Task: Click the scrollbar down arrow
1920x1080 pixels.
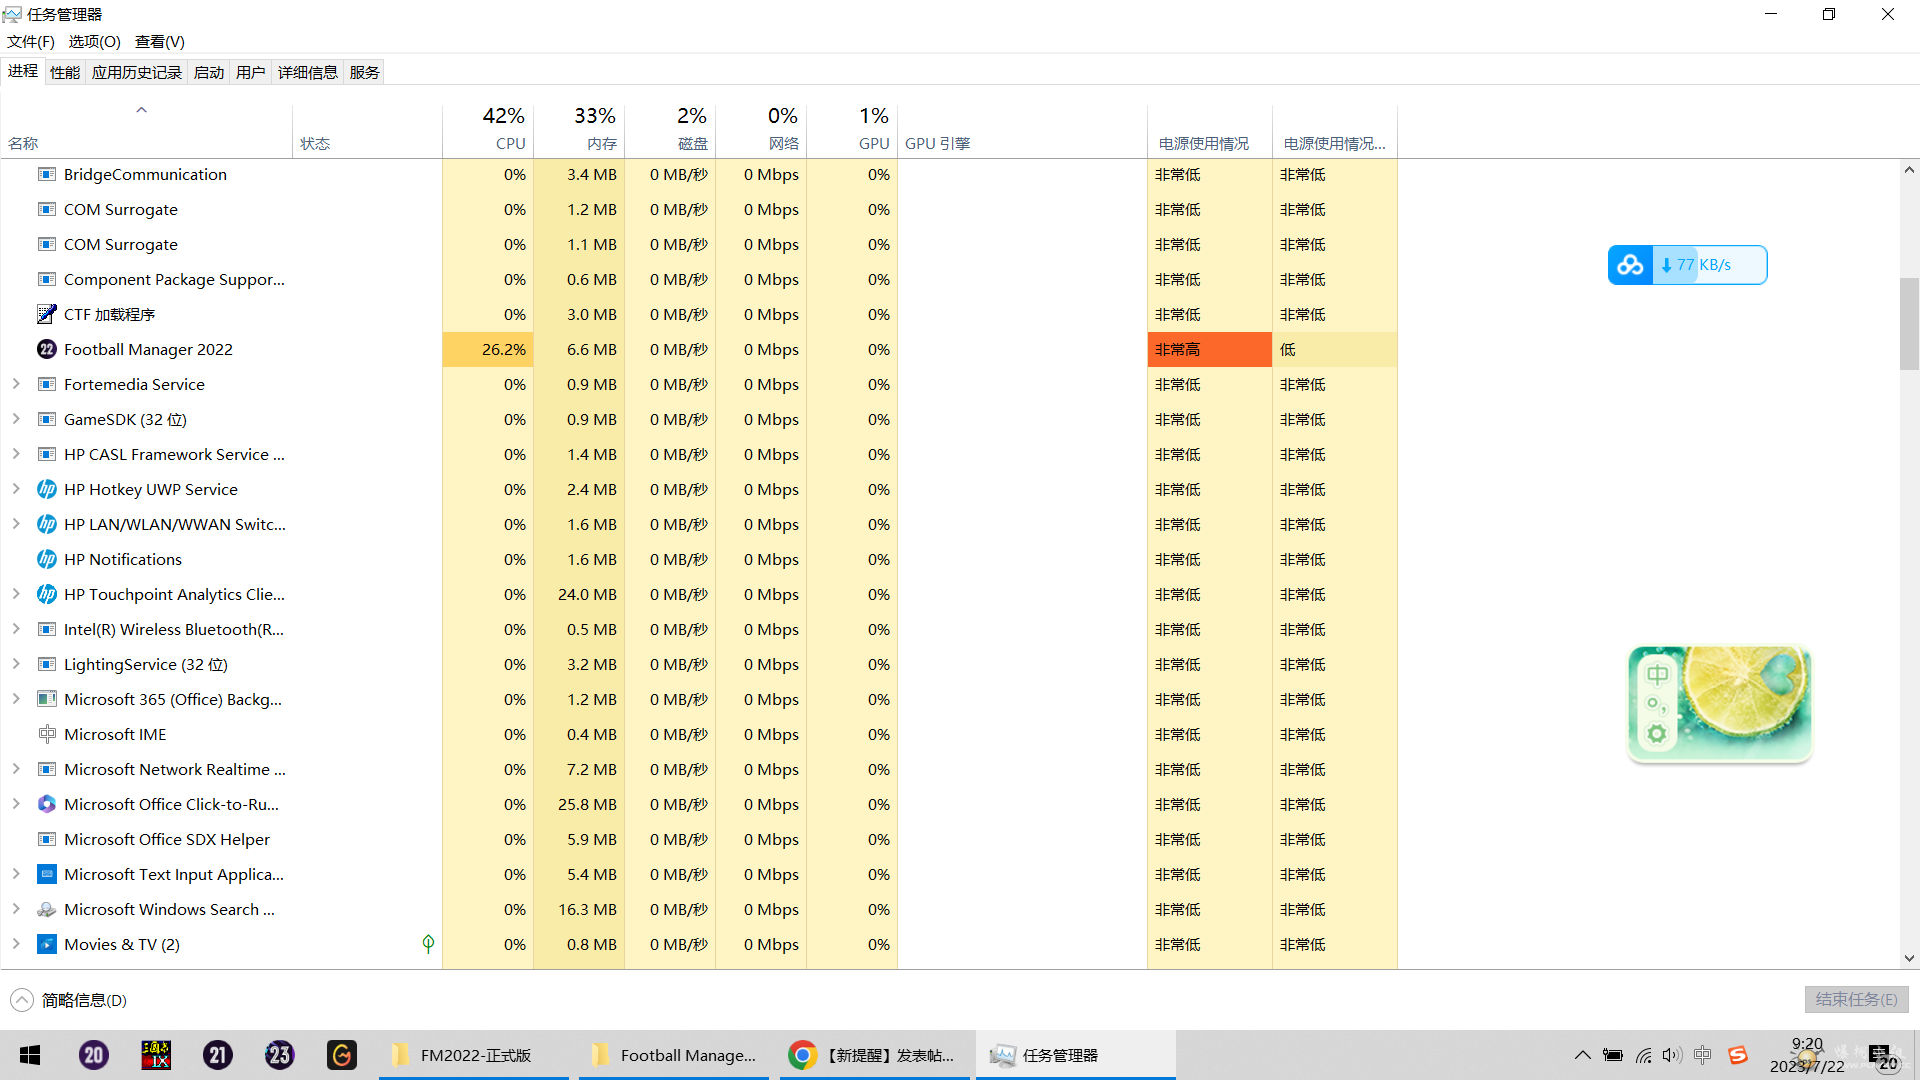Action: (x=1909, y=958)
